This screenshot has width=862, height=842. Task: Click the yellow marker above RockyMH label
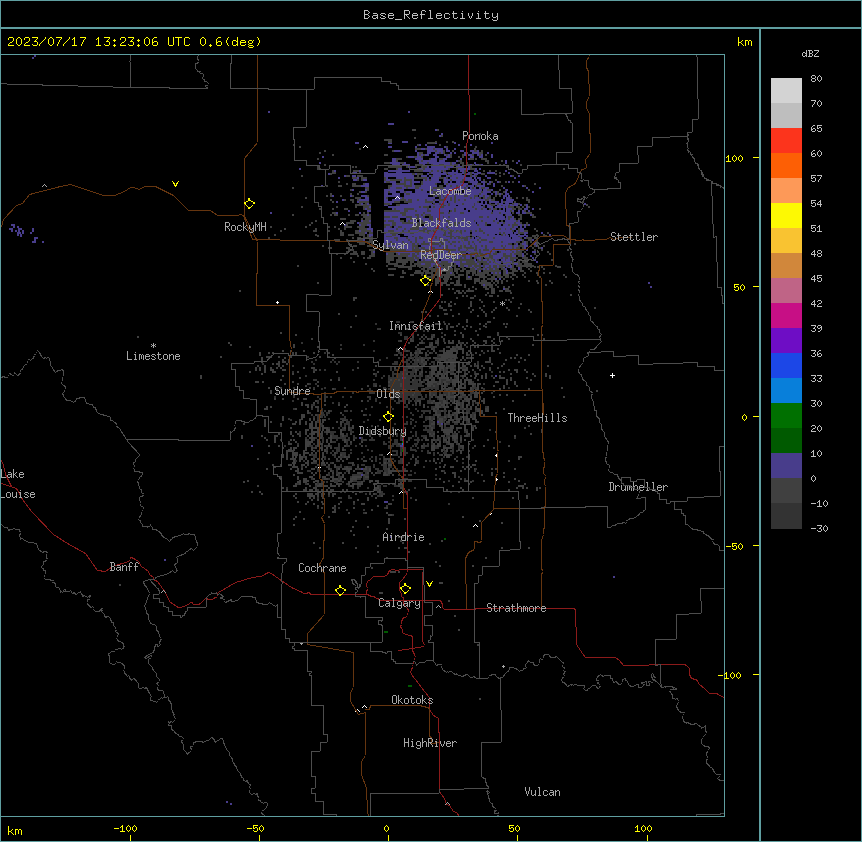[249, 203]
